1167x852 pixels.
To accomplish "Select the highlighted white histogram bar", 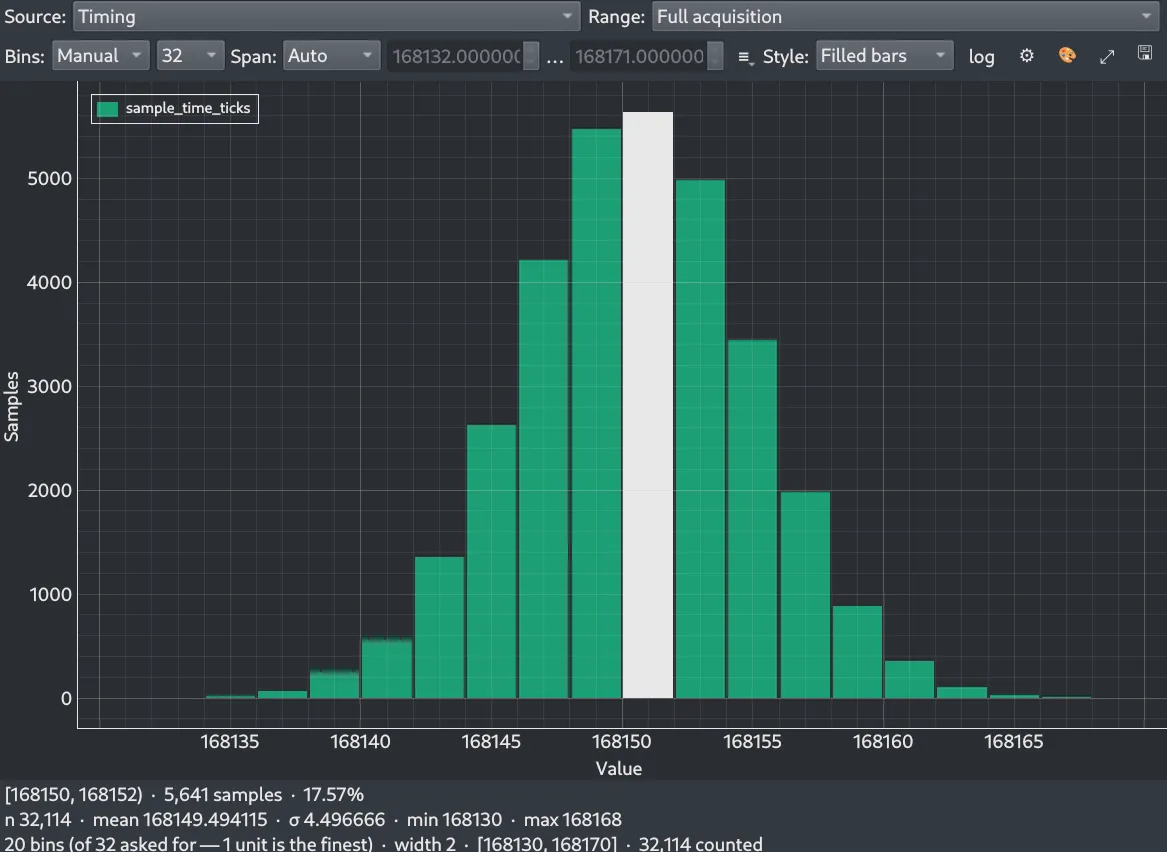I will click(x=648, y=406).
